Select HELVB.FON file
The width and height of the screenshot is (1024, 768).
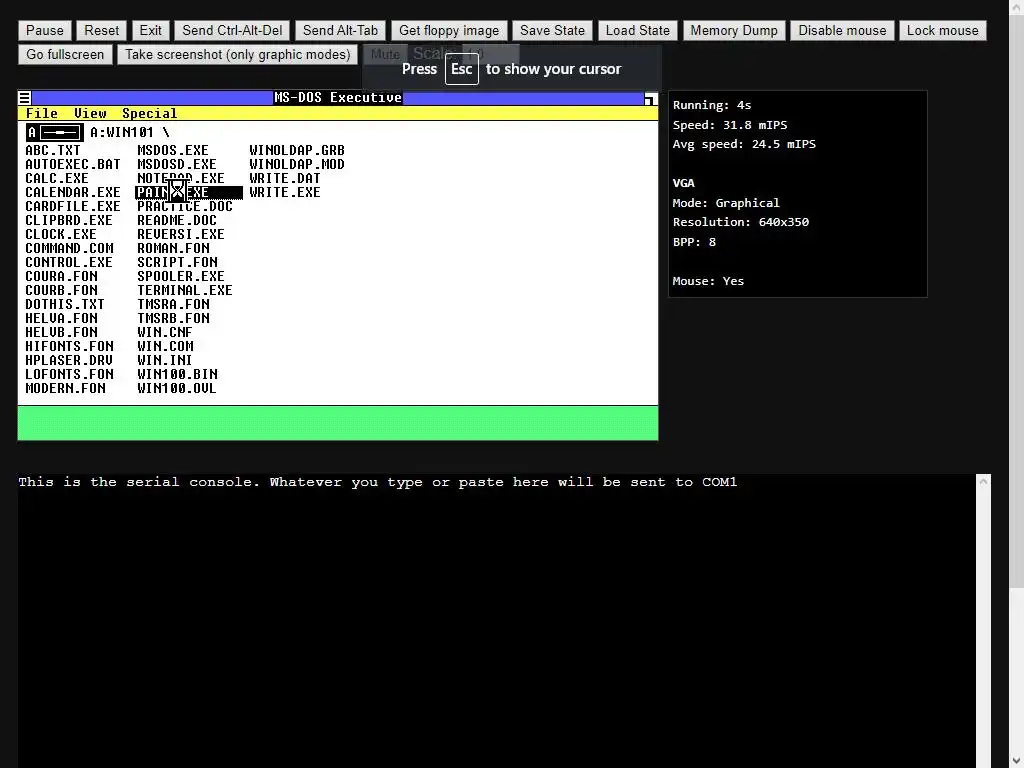pyautogui.click(x=61, y=332)
